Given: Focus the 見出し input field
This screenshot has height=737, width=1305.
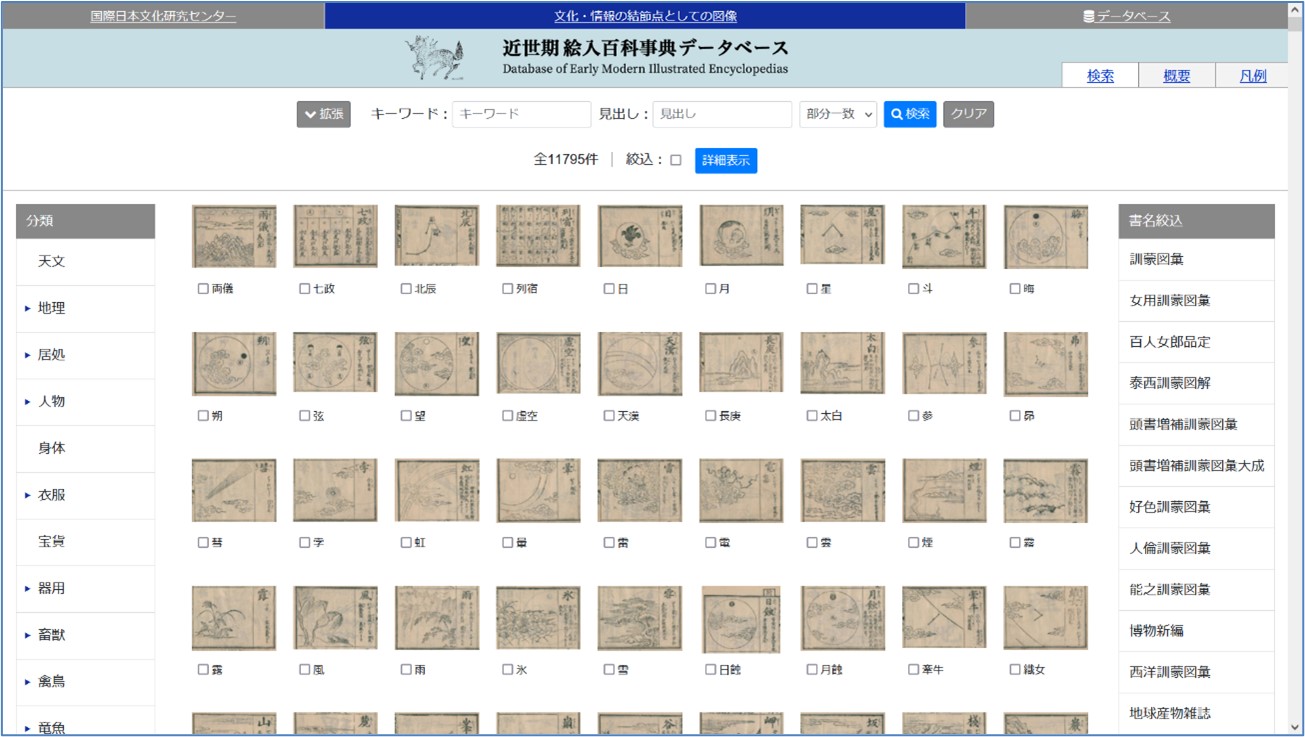Looking at the screenshot, I should pyautogui.click(x=722, y=114).
